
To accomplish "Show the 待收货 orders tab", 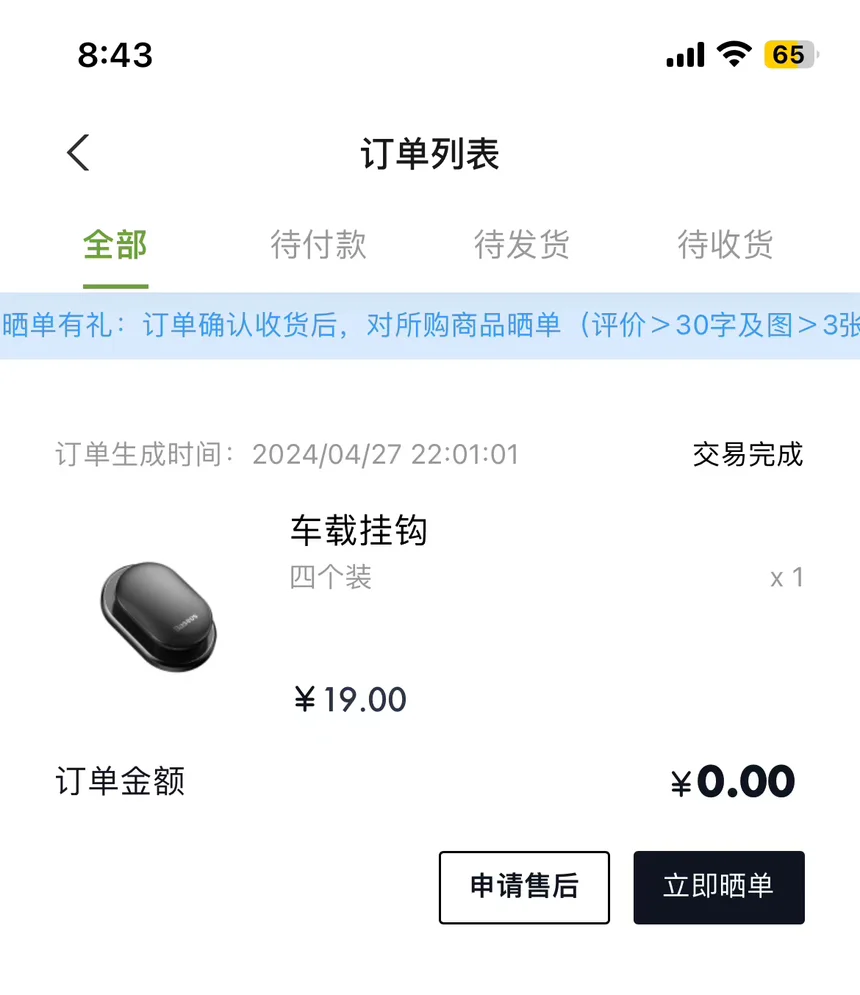I will tap(725, 245).
